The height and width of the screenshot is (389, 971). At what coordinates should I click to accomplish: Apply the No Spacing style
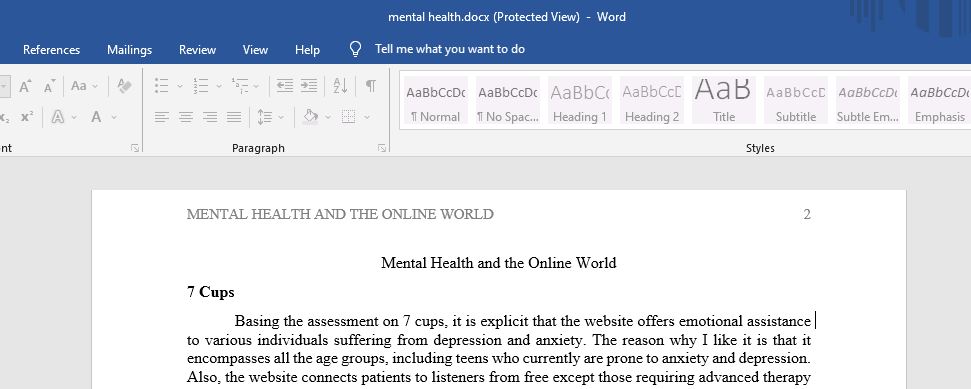click(x=508, y=100)
